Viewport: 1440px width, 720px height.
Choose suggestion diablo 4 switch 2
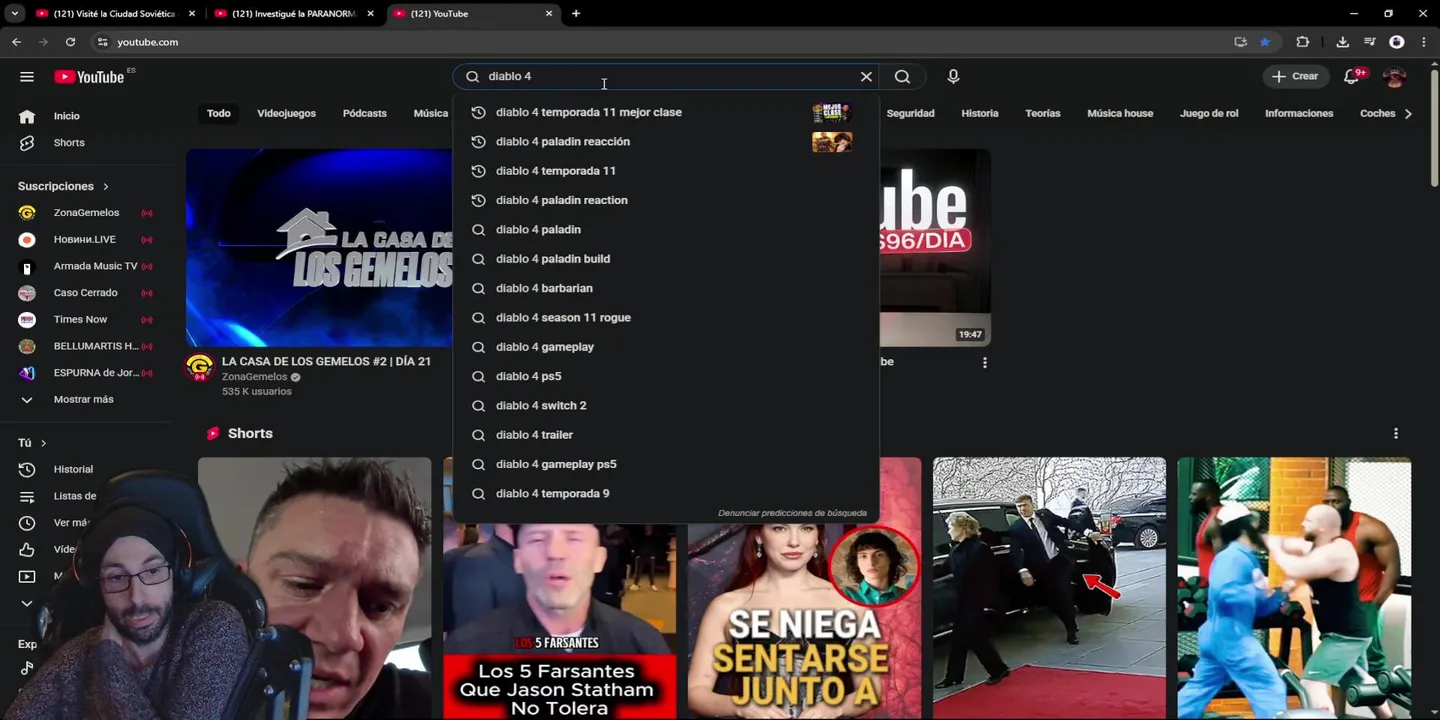(666, 406)
